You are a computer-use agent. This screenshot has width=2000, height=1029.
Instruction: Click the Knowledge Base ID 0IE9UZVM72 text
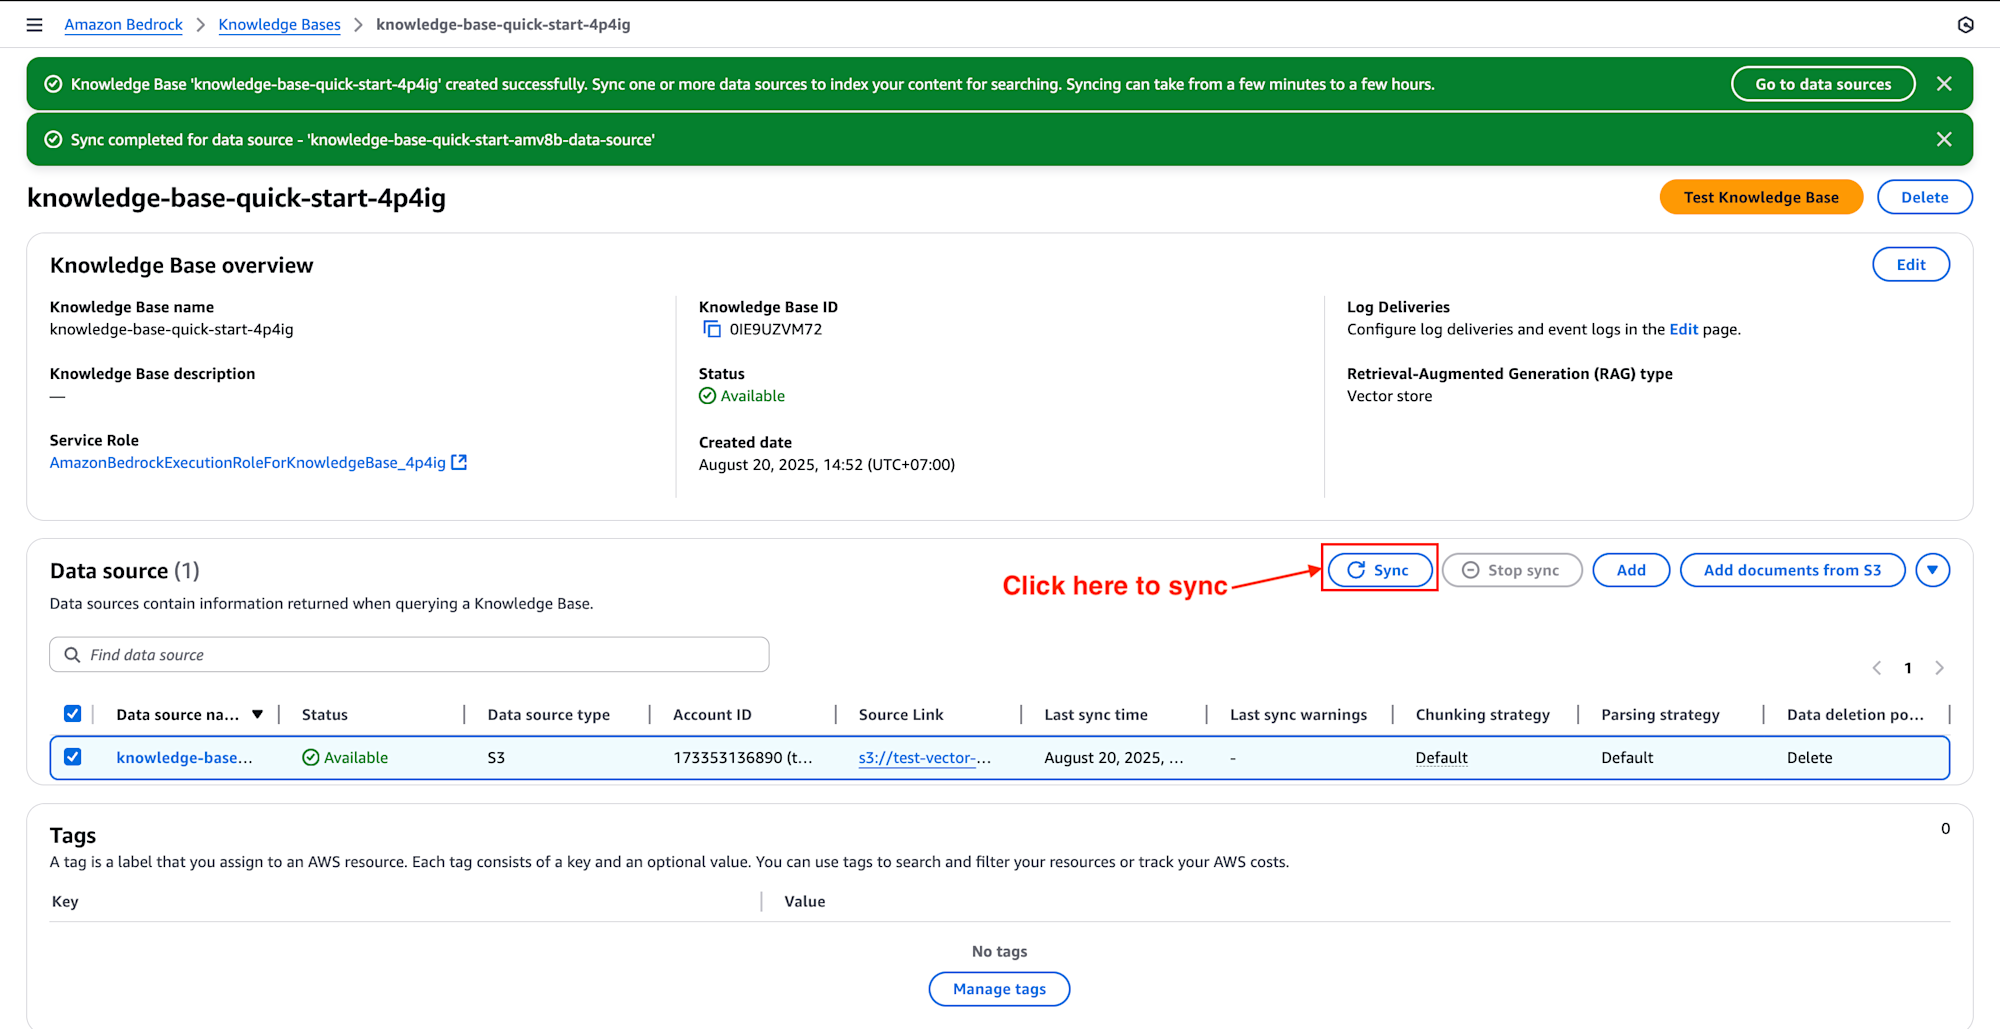[x=775, y=329]
